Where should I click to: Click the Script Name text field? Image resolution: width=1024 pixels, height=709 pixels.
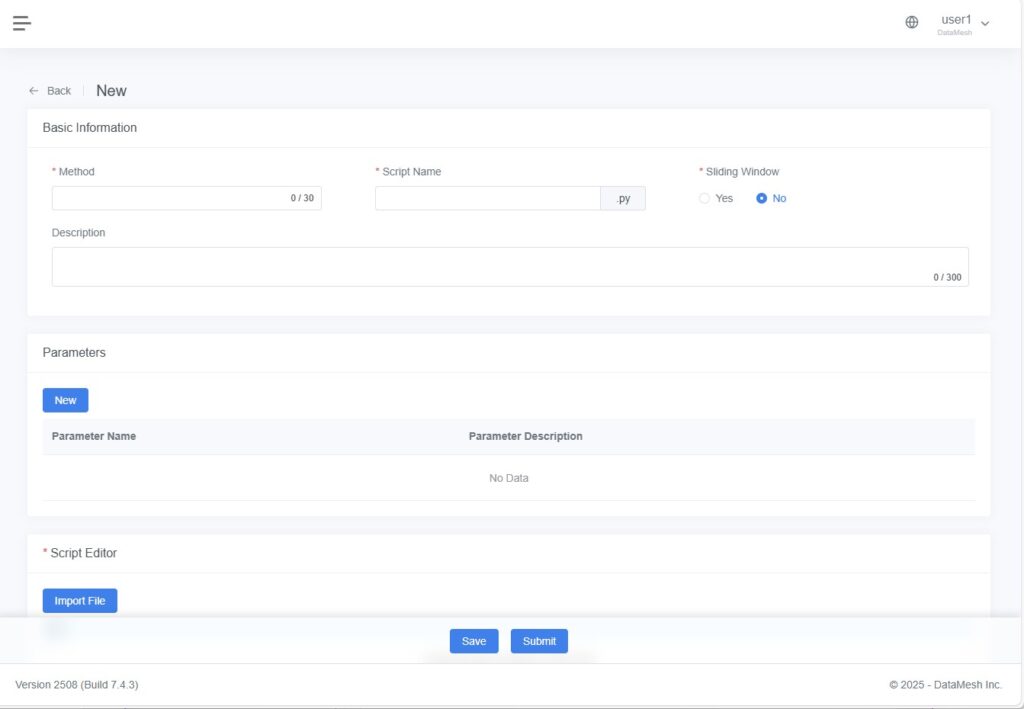[x=487, y=198]
